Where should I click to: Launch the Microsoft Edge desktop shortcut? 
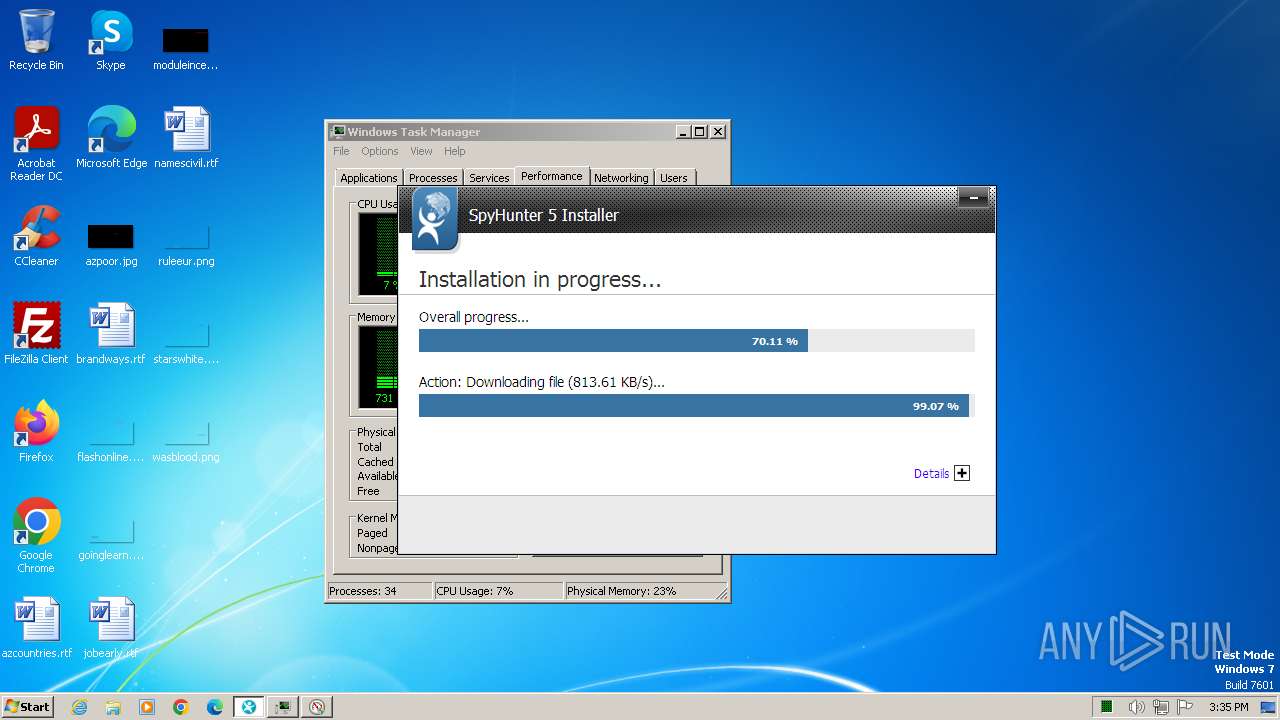tap(111, 138)
